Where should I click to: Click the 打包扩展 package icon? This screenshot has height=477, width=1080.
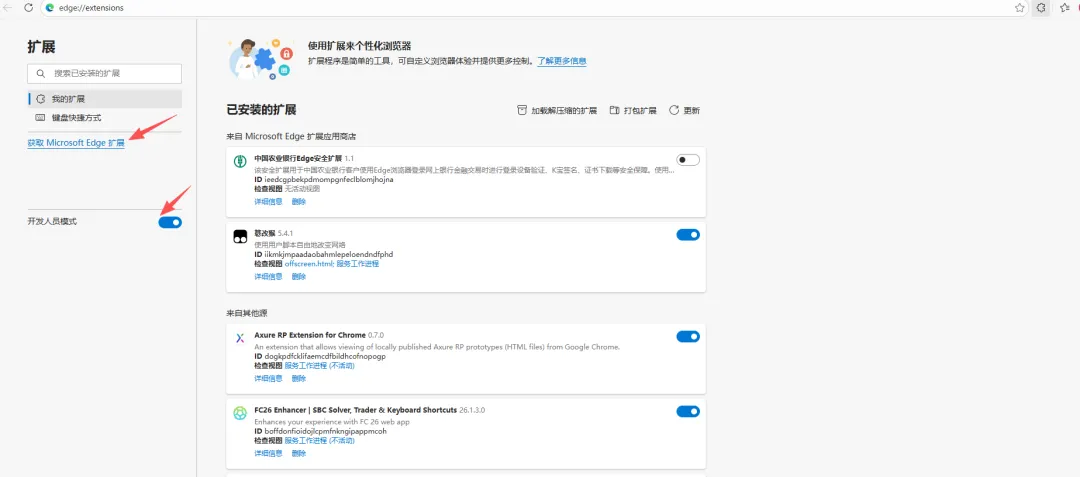(614, 110)
